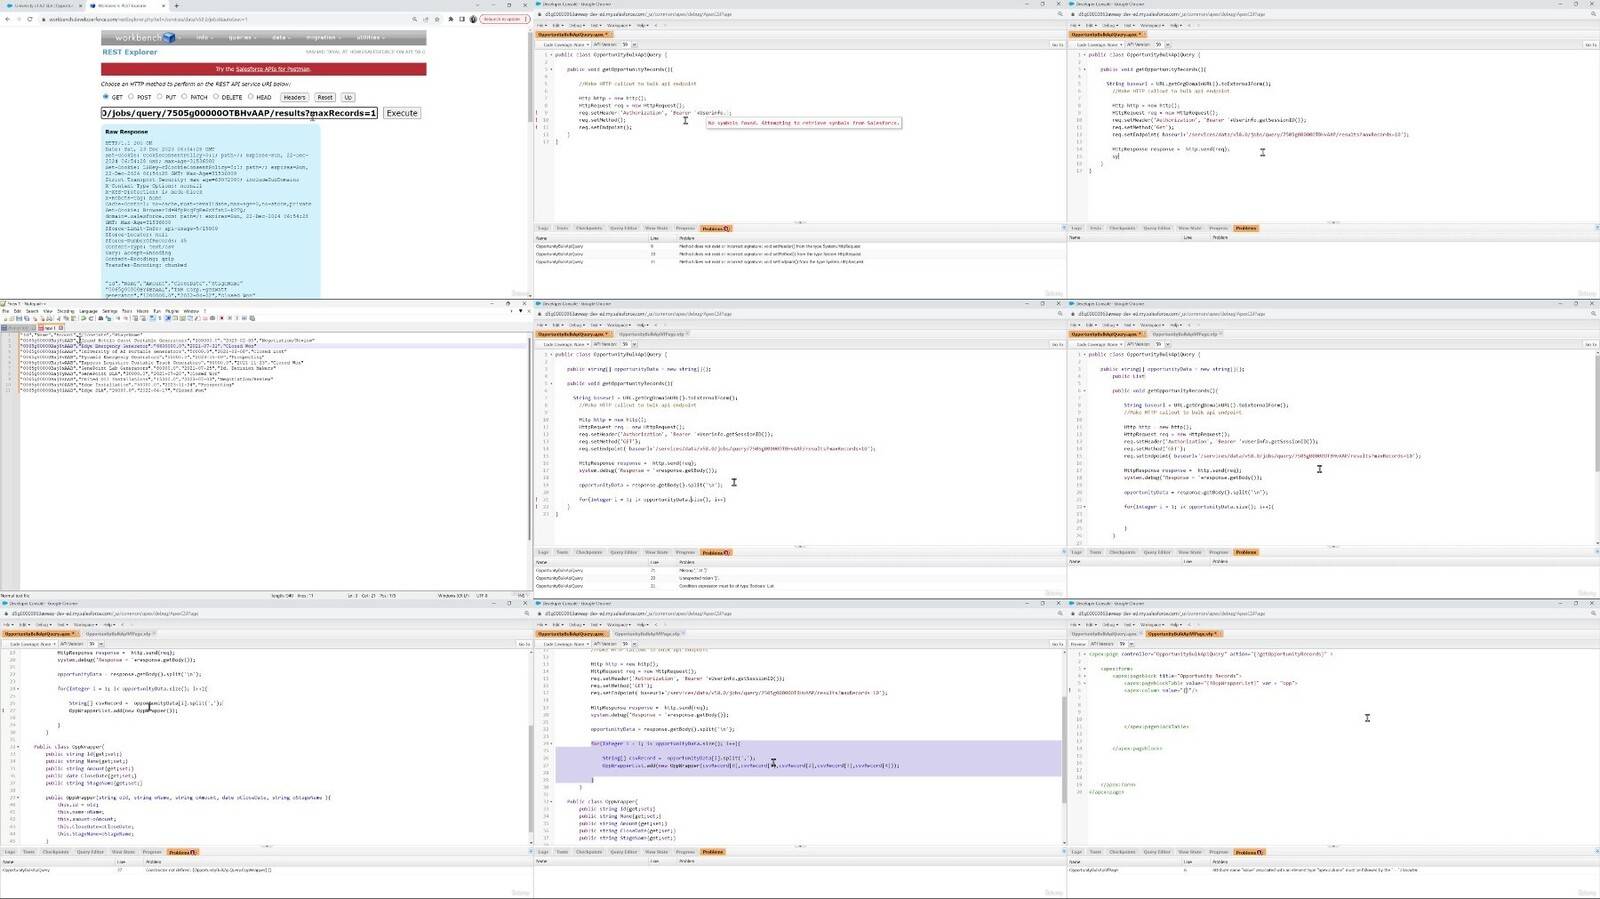Click the Notepad++ Undo toolbar icon
1600x899 pixels.
pyautogui.click(x=83, y=318)
